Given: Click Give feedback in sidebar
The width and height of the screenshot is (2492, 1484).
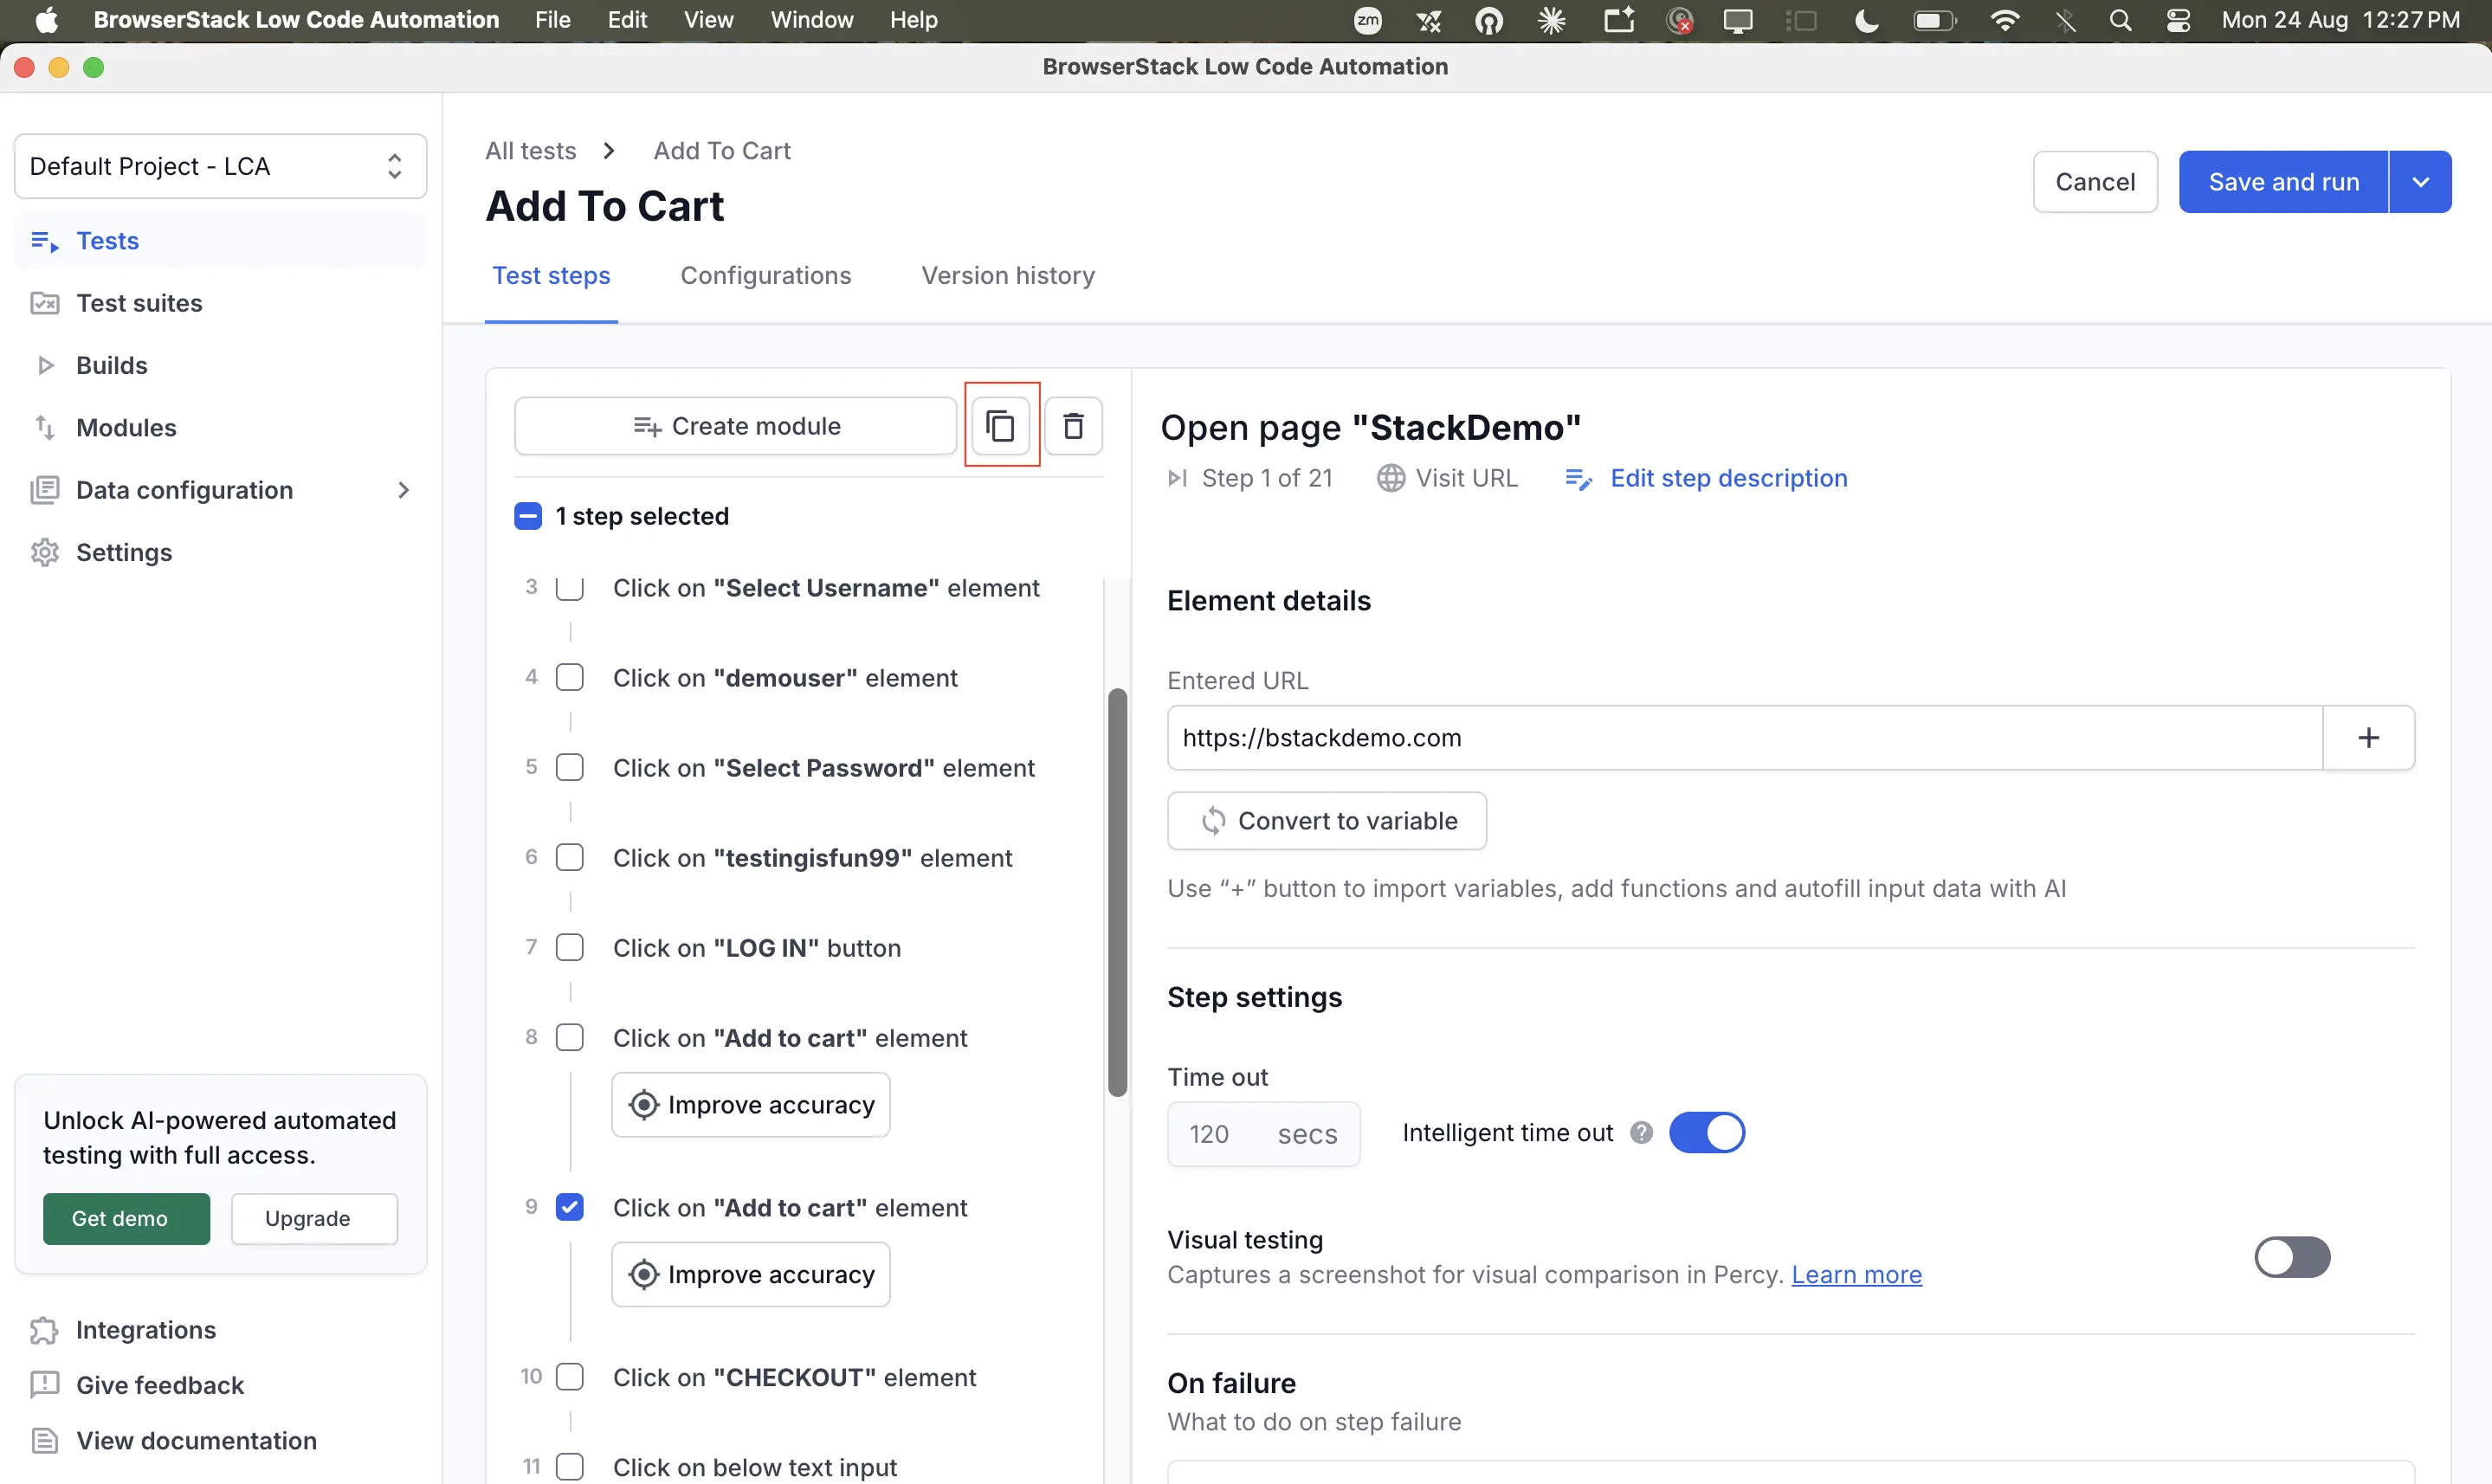Looking at the screenshot, I should (x=137, y=1385).
